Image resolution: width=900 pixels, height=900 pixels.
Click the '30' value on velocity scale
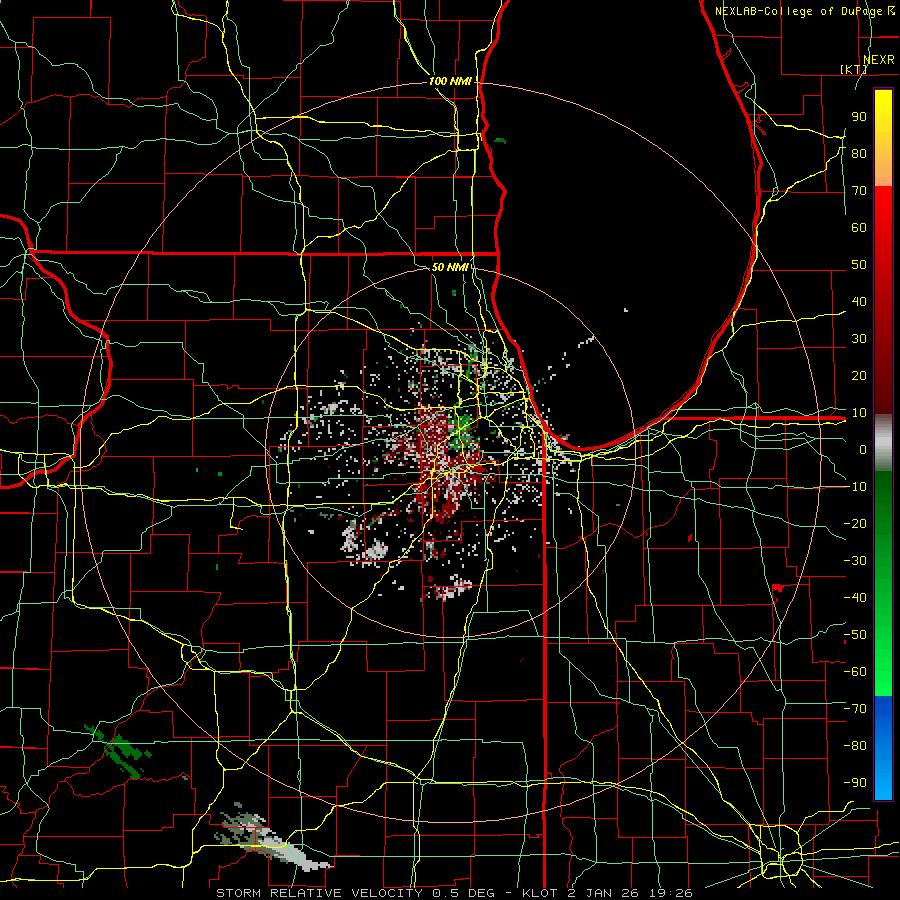pyautogui.click(x=859, y=339)
